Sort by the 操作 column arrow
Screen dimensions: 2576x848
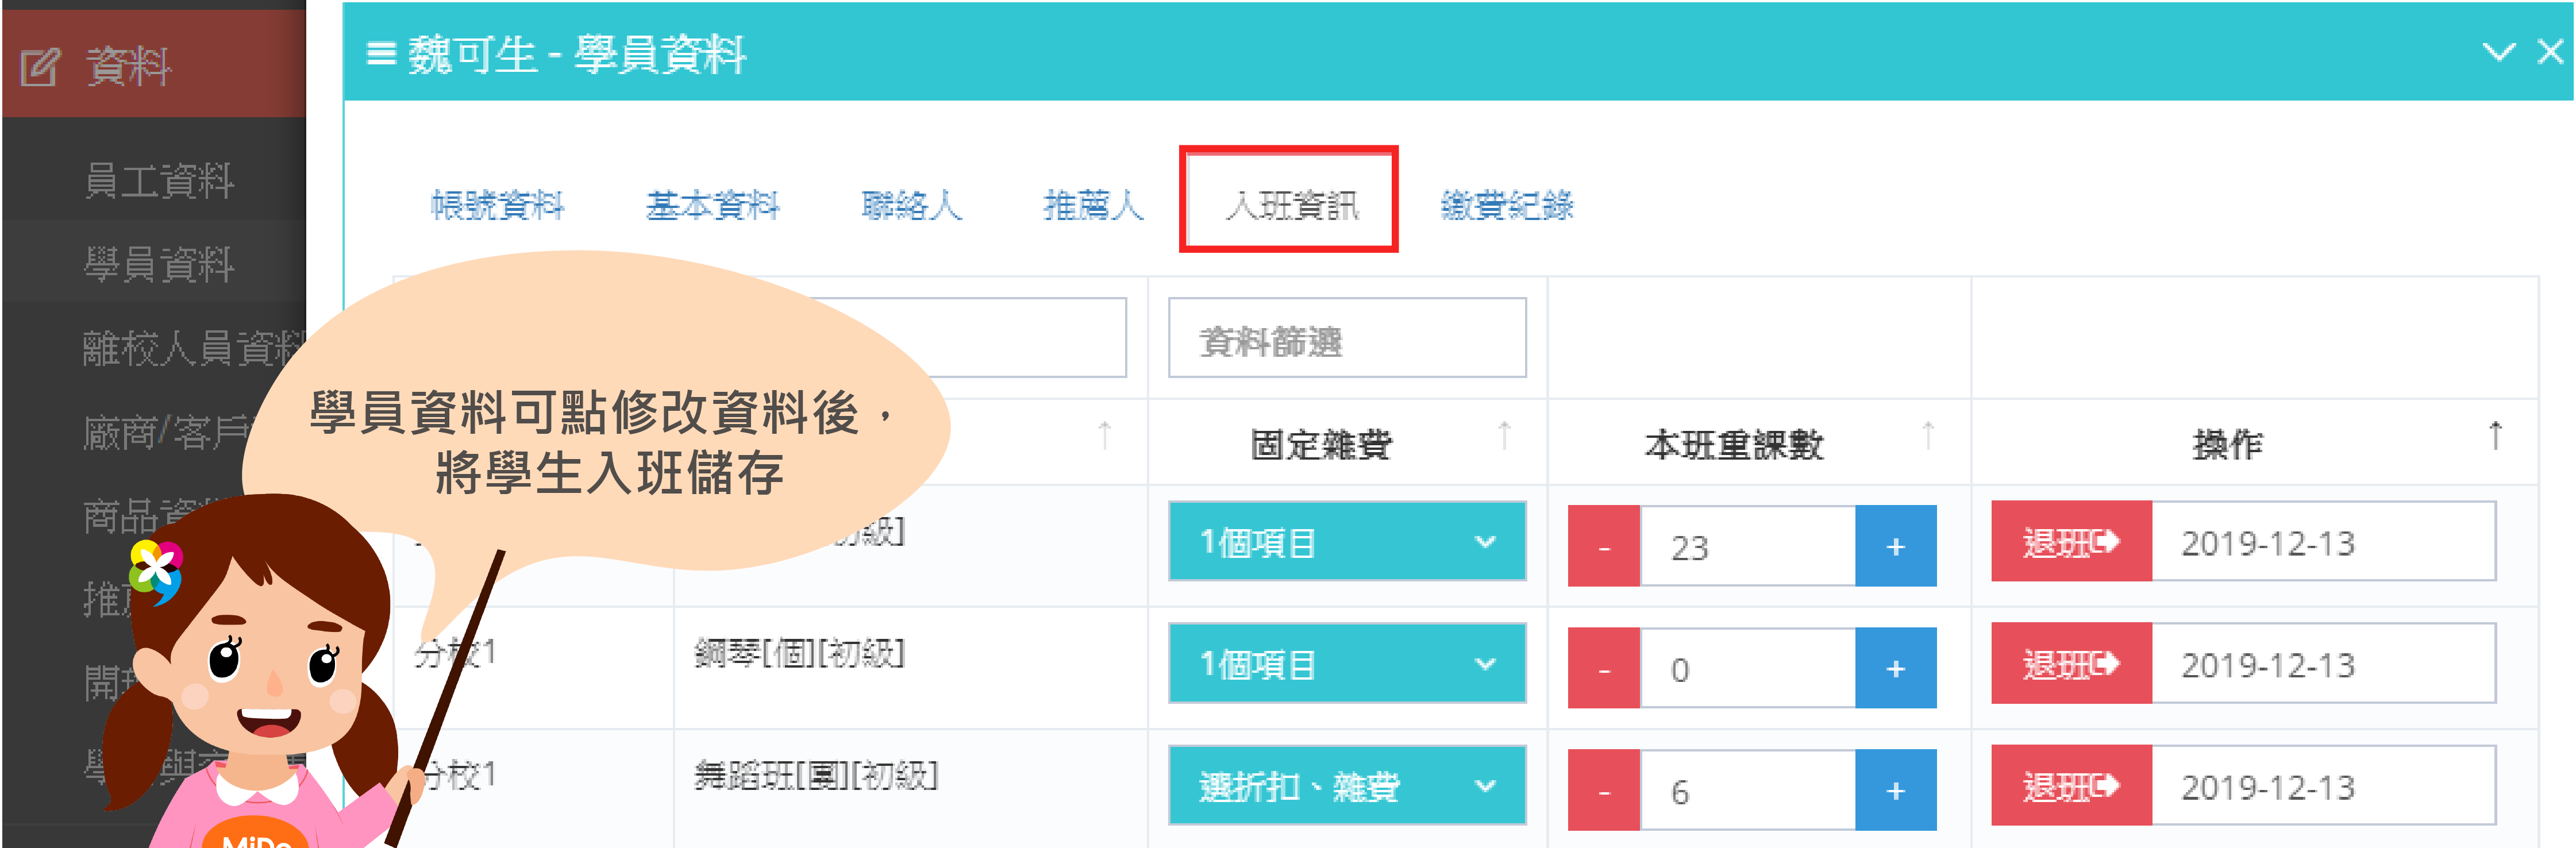click(x=2495, y=435)
